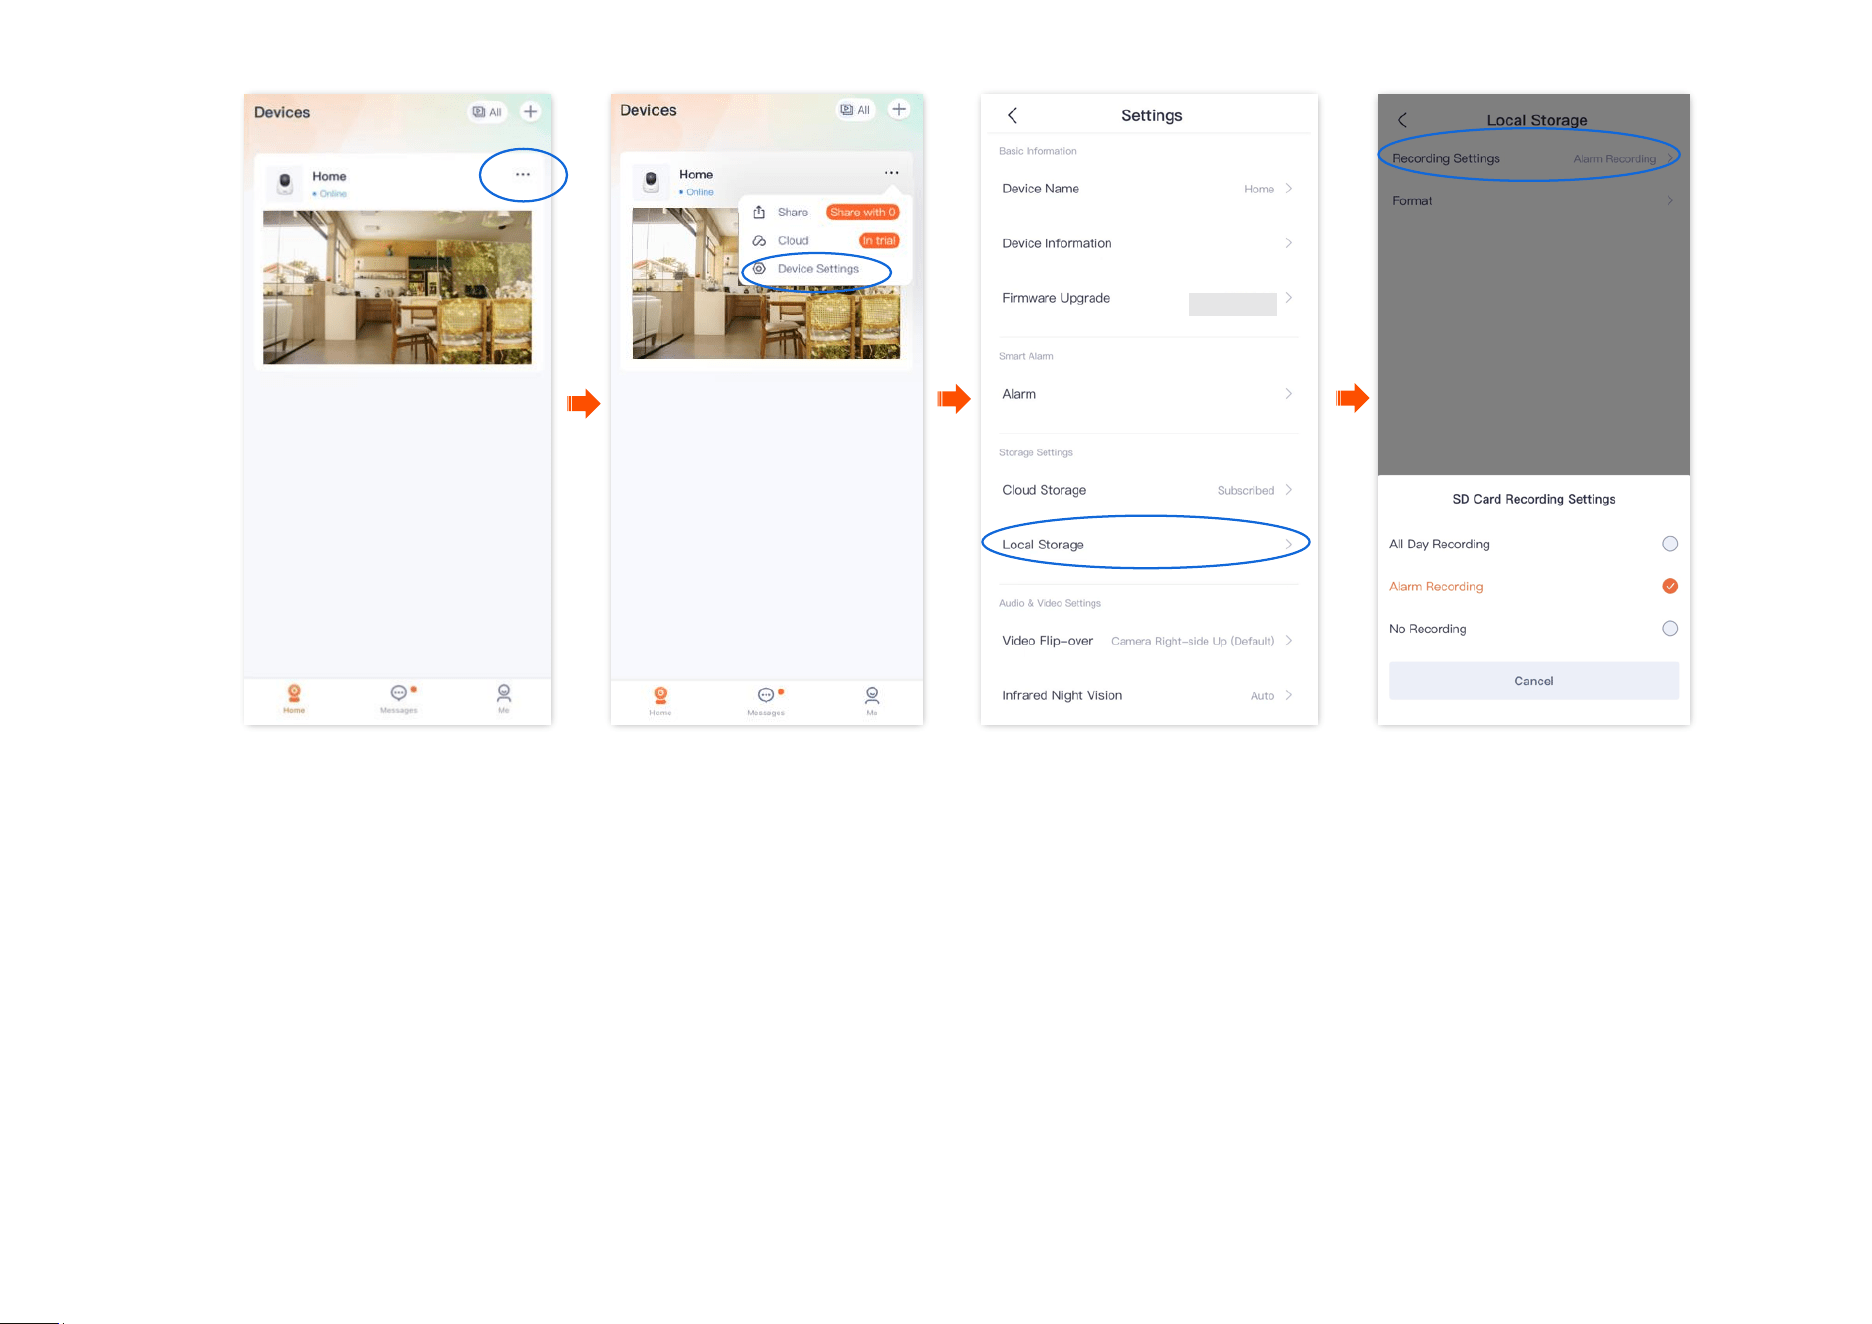
Task: Go back from the Local Storage screen
Action: tap(1402, 120)
